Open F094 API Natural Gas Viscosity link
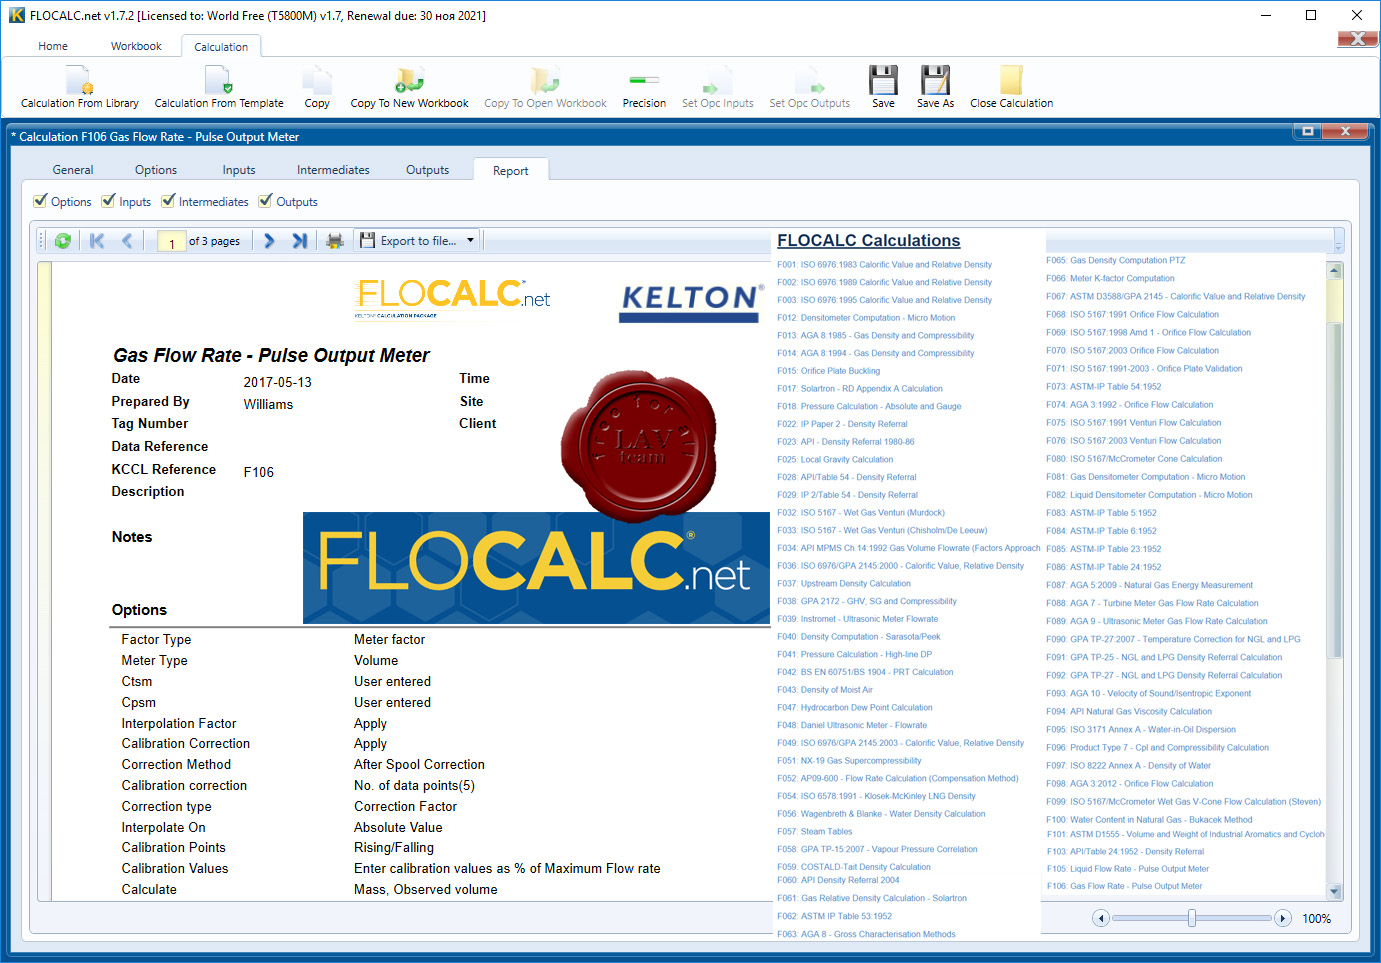Image resolution: width=1381 pixels, height=963 pixels. point(1129,712)
